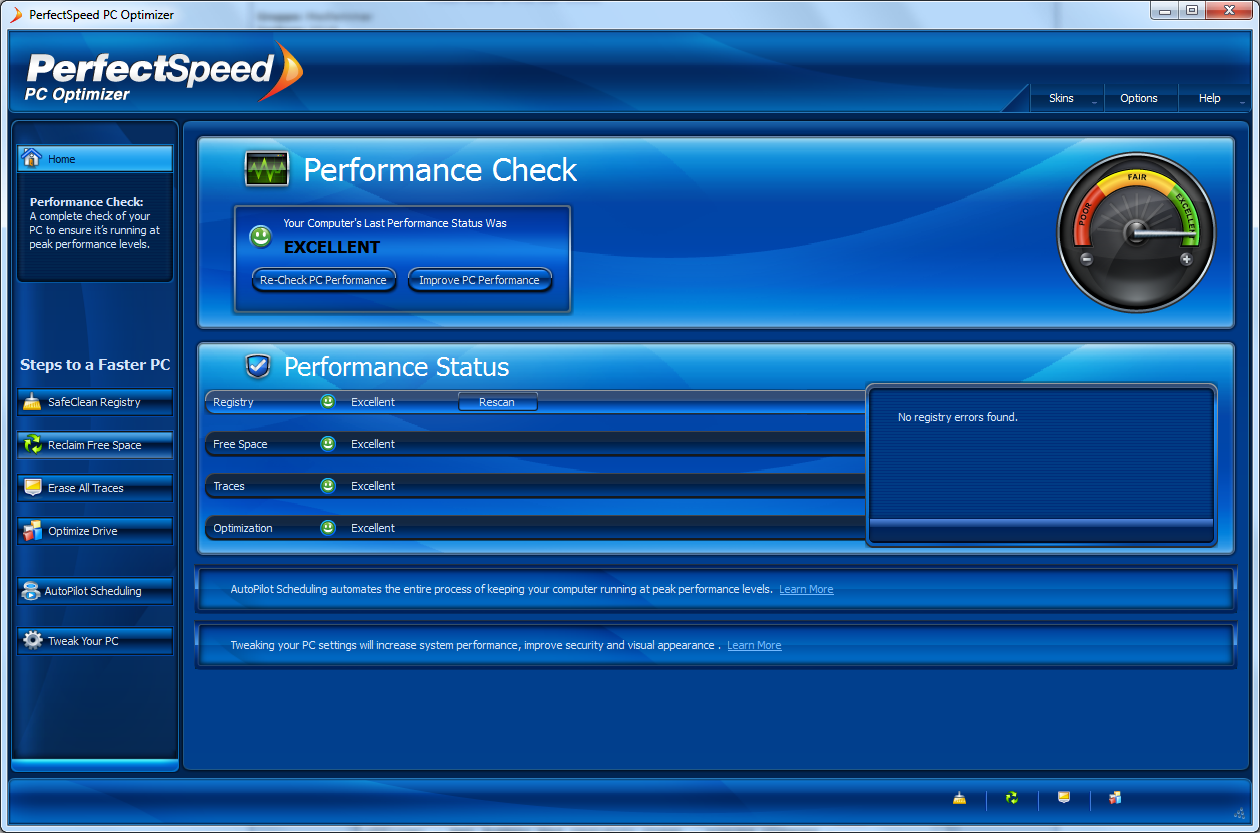The width and height of the screenshot is (1260, 833).
Task: Click 'Excellent' rating in the Optimization row
Action: point(373,528)
